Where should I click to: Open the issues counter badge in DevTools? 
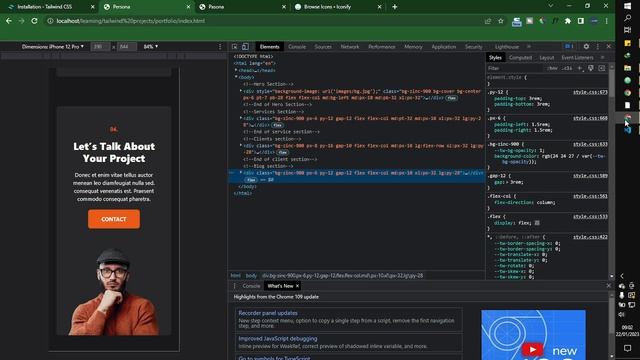click(x=569, y=47)
